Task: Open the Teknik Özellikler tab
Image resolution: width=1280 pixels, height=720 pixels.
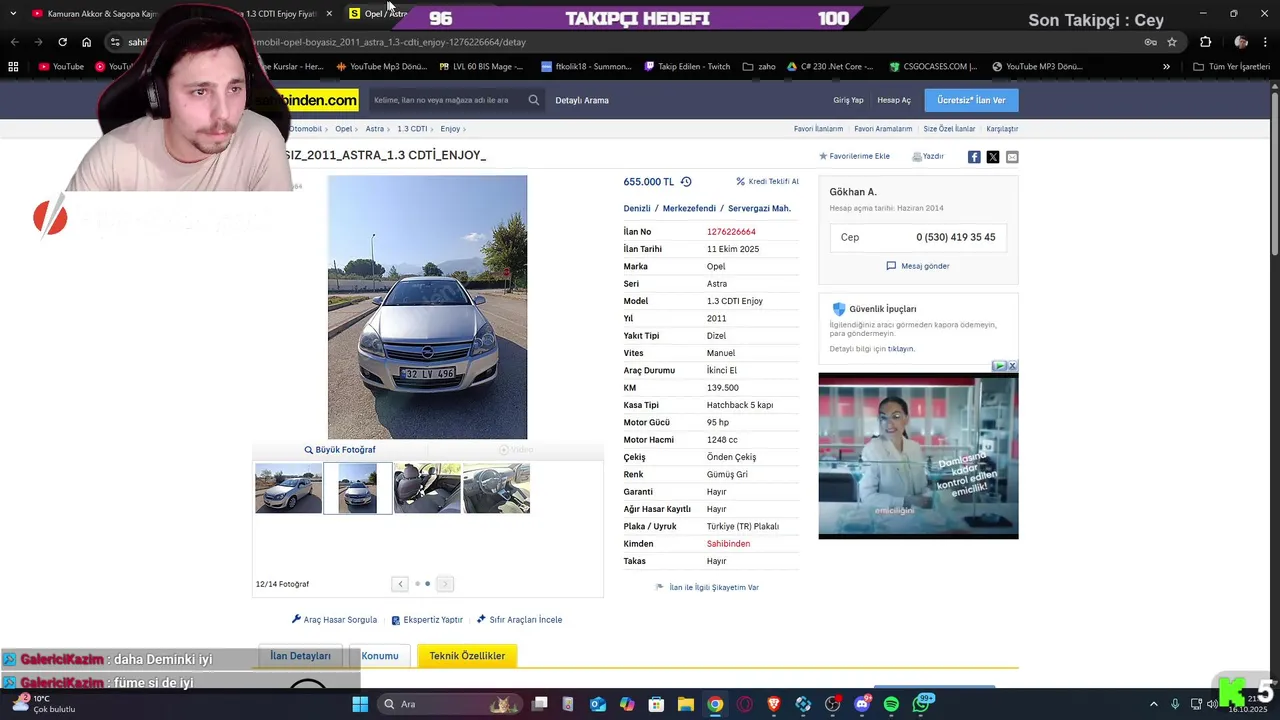Action: point(467,656)
